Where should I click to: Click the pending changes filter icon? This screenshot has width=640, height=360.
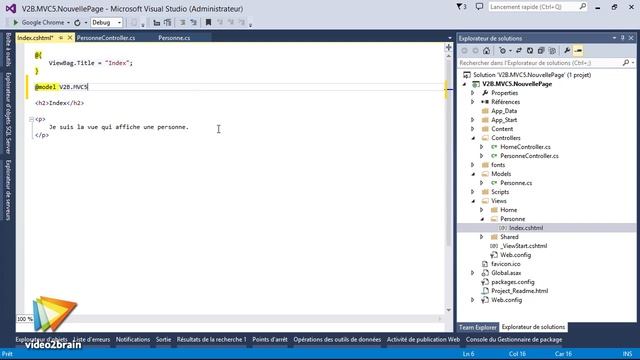[502, 51]
